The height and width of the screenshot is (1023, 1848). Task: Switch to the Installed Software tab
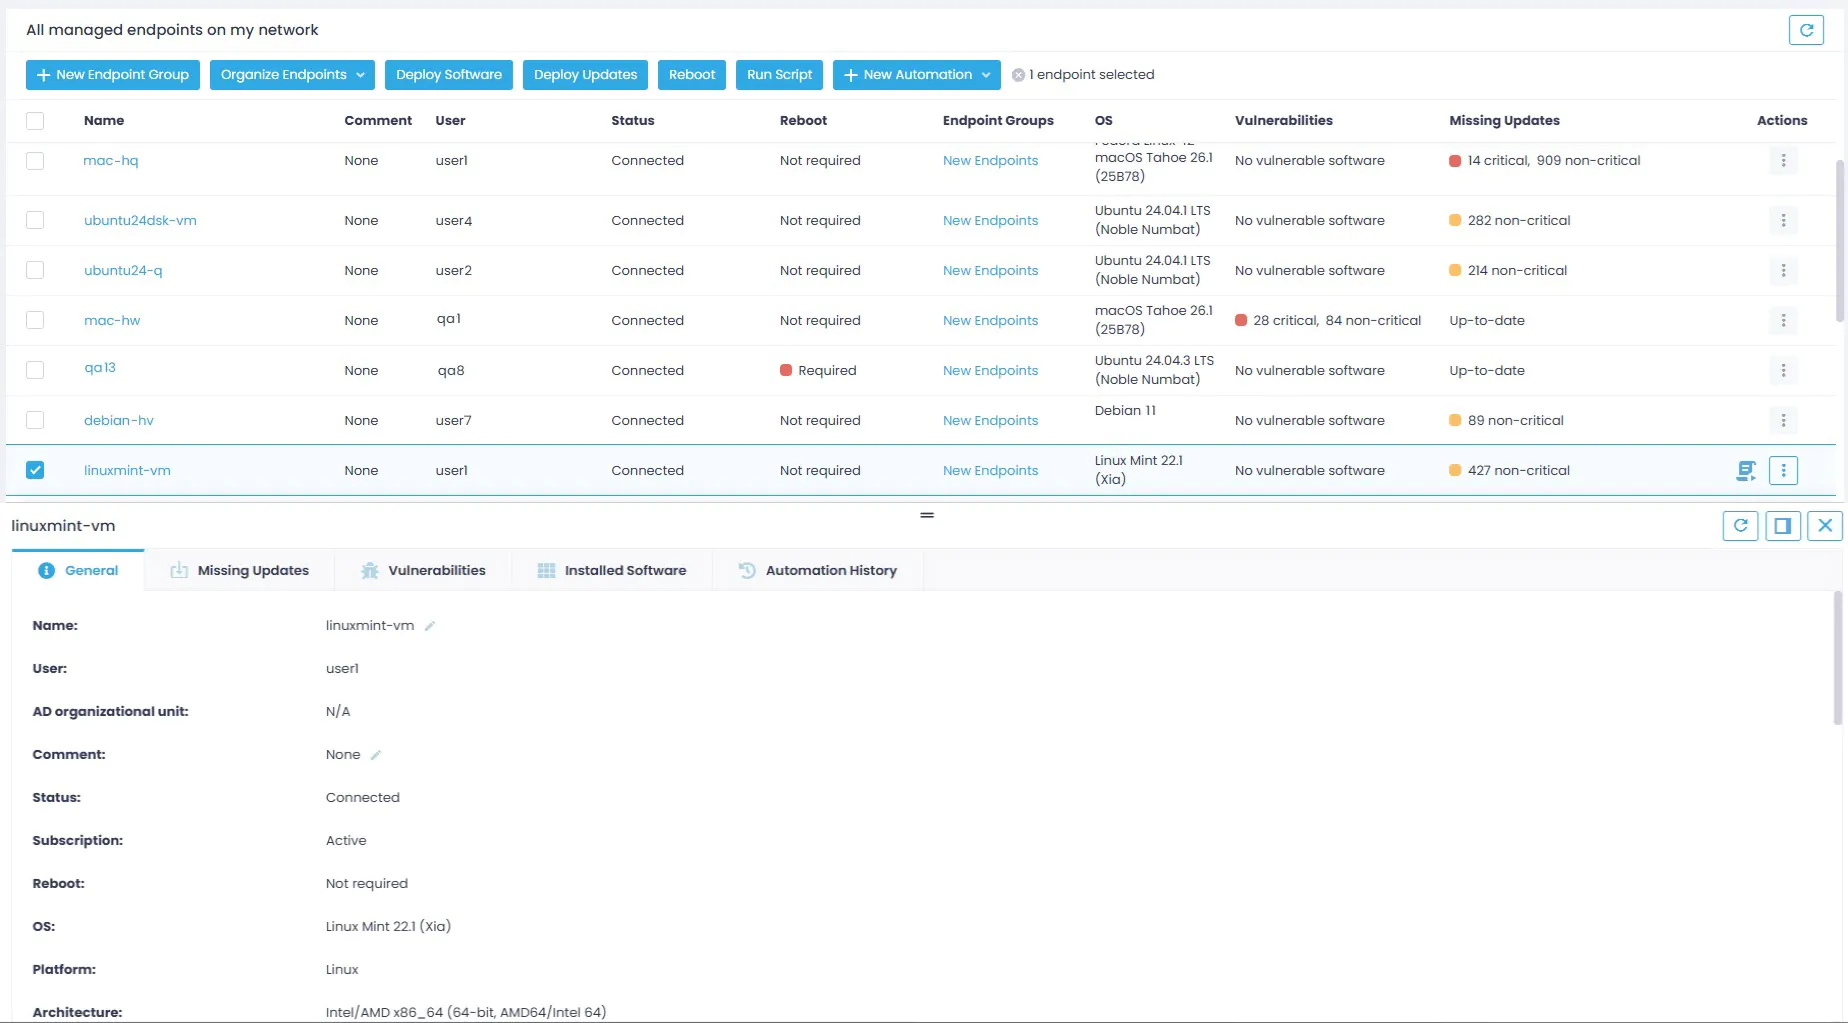(624, 570)
